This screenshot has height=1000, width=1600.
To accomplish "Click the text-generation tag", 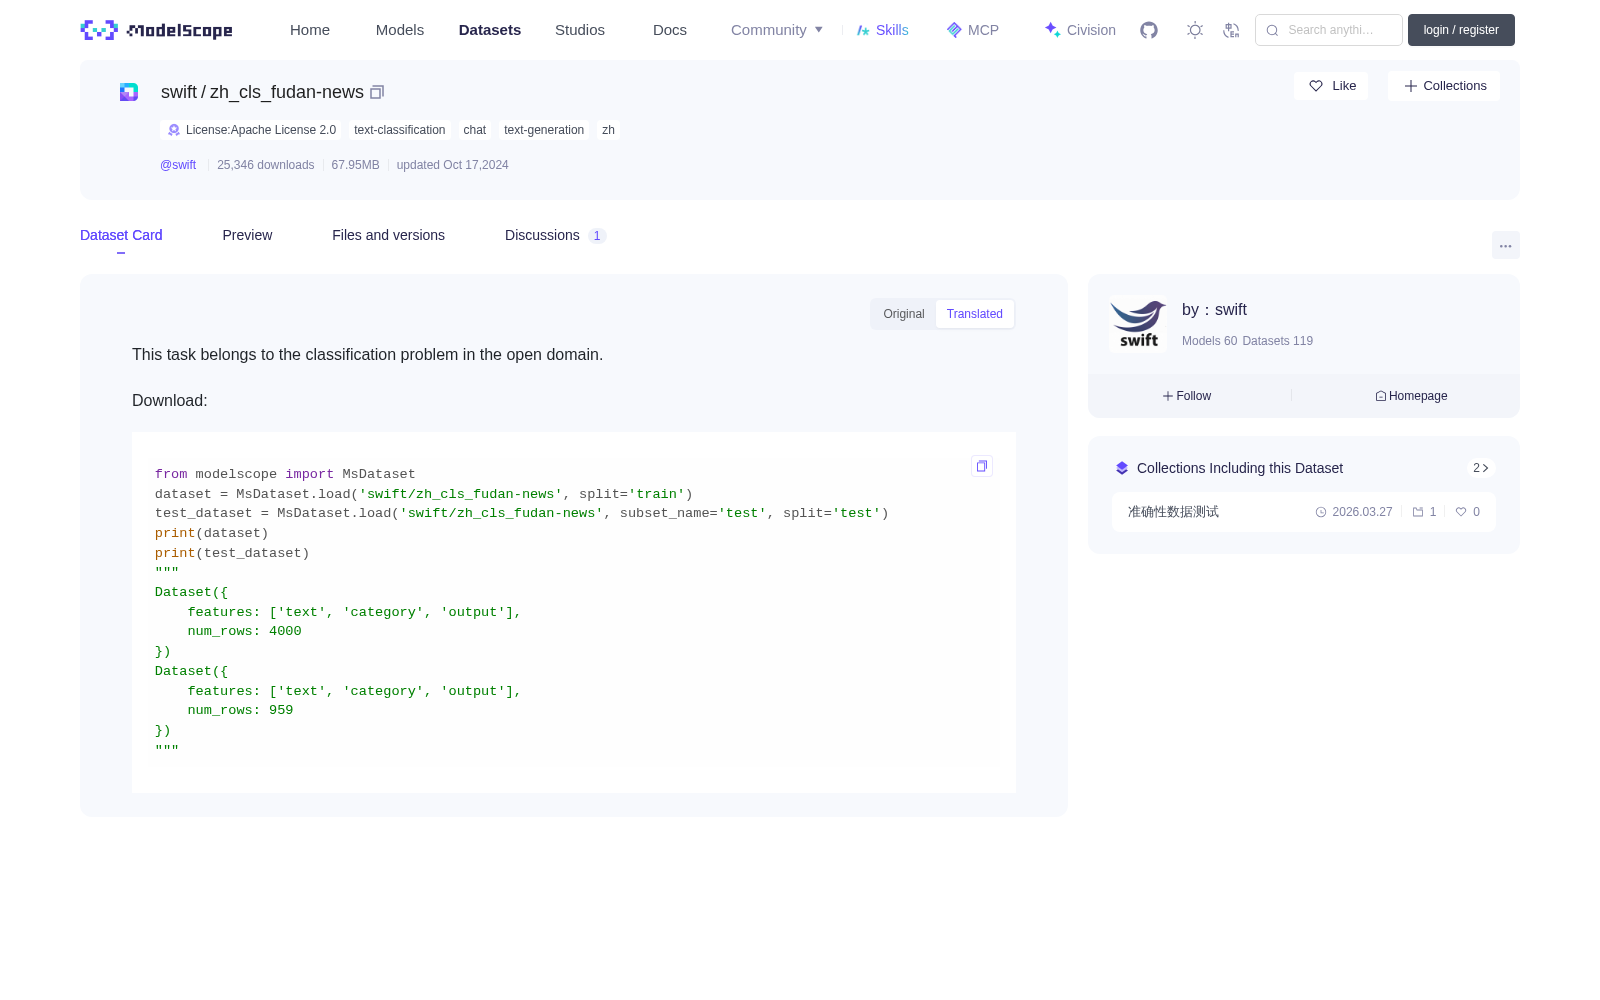I will click(x=544, y=130).
